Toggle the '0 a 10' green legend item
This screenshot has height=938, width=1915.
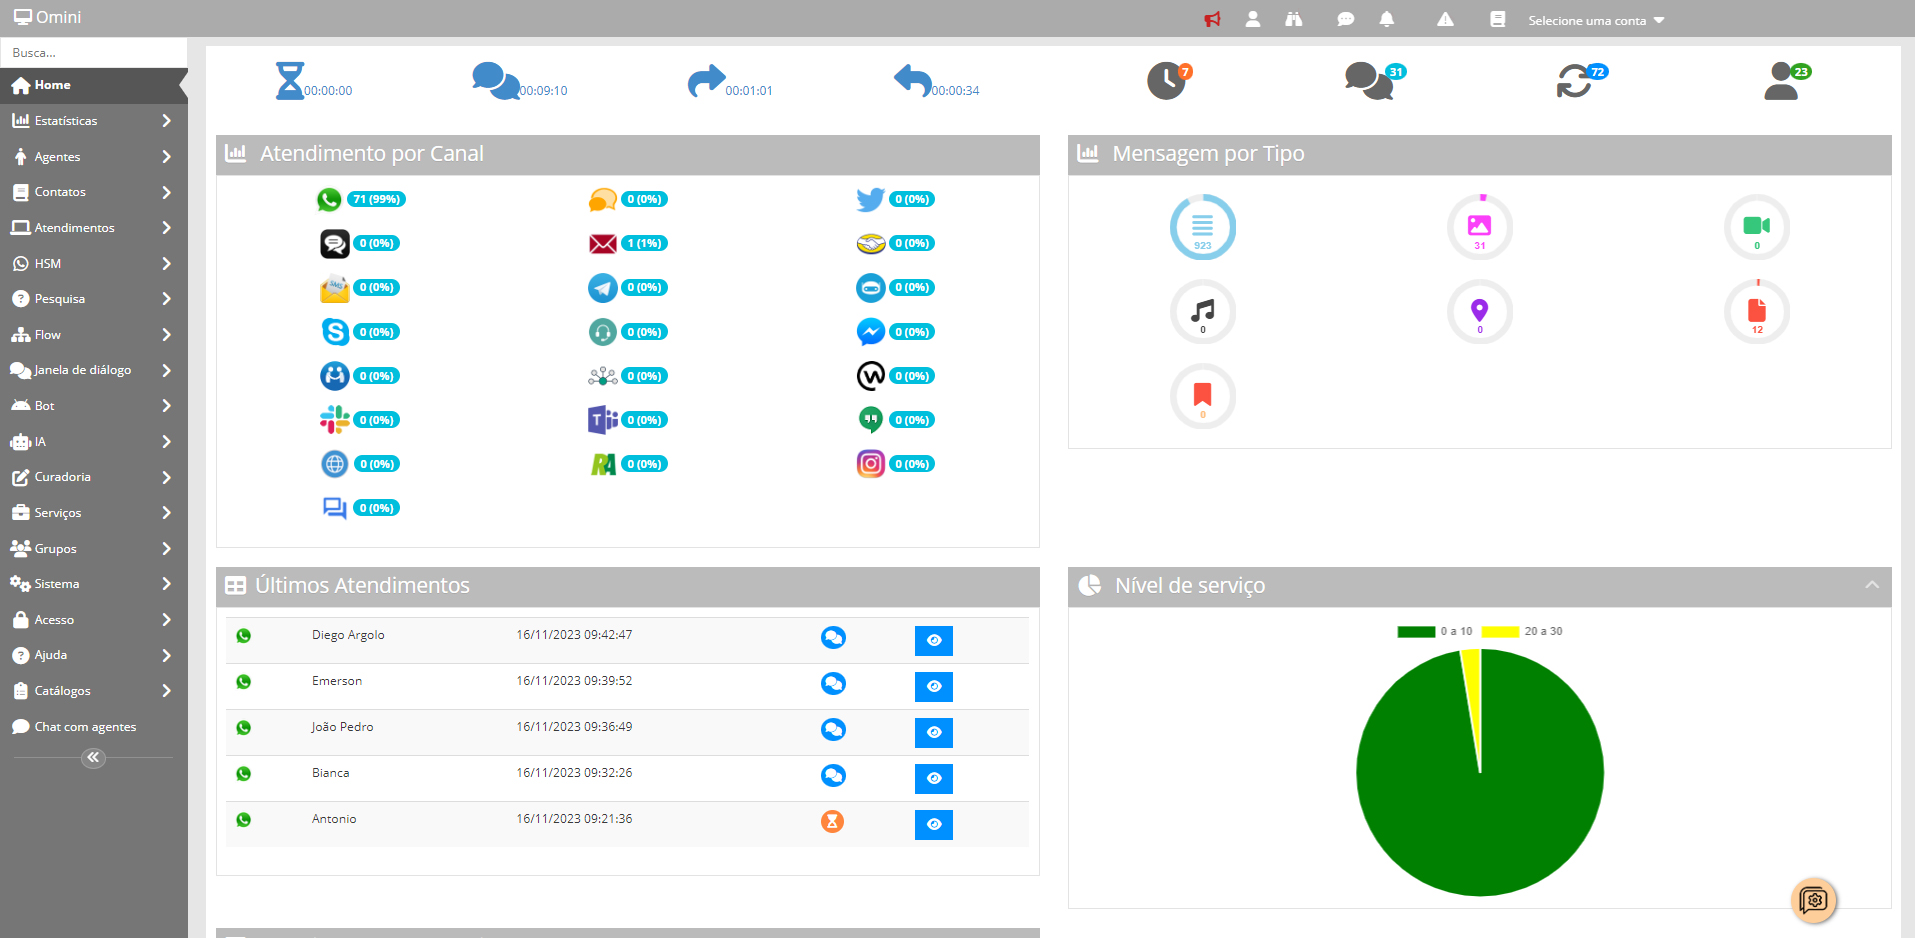click(x=1434, y=631)
